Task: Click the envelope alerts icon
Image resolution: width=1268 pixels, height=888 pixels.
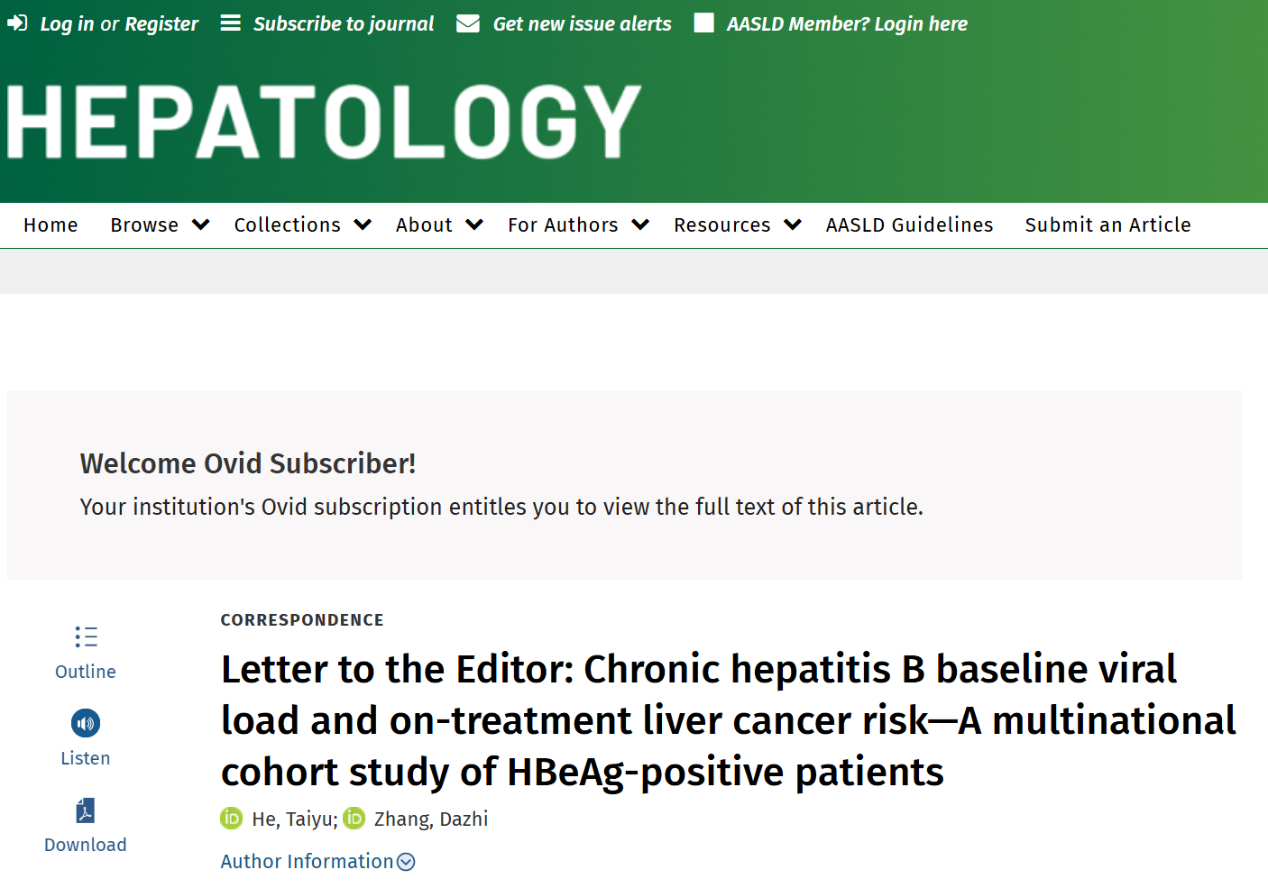Action: [x=468, y=23]
